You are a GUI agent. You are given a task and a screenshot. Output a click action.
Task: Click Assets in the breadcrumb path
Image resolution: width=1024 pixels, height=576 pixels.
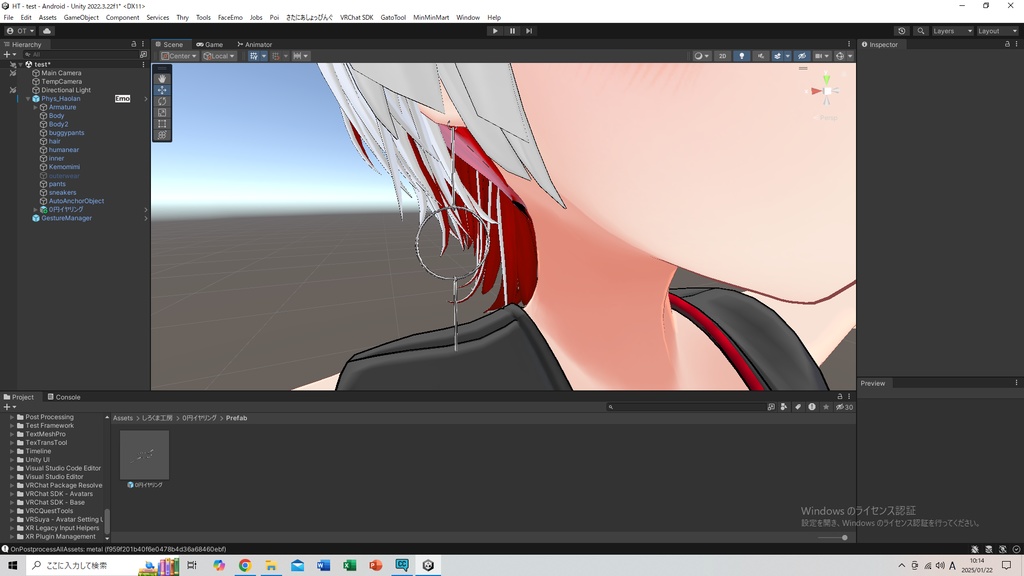[123, 418]
